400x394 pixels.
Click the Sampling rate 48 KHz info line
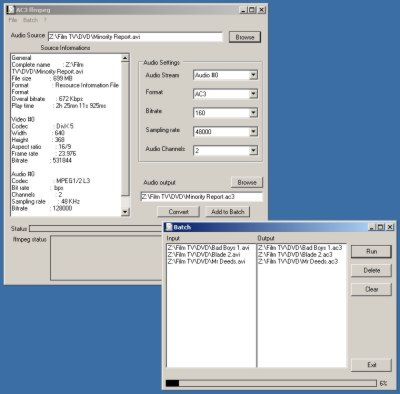click(x=46, y=201)
